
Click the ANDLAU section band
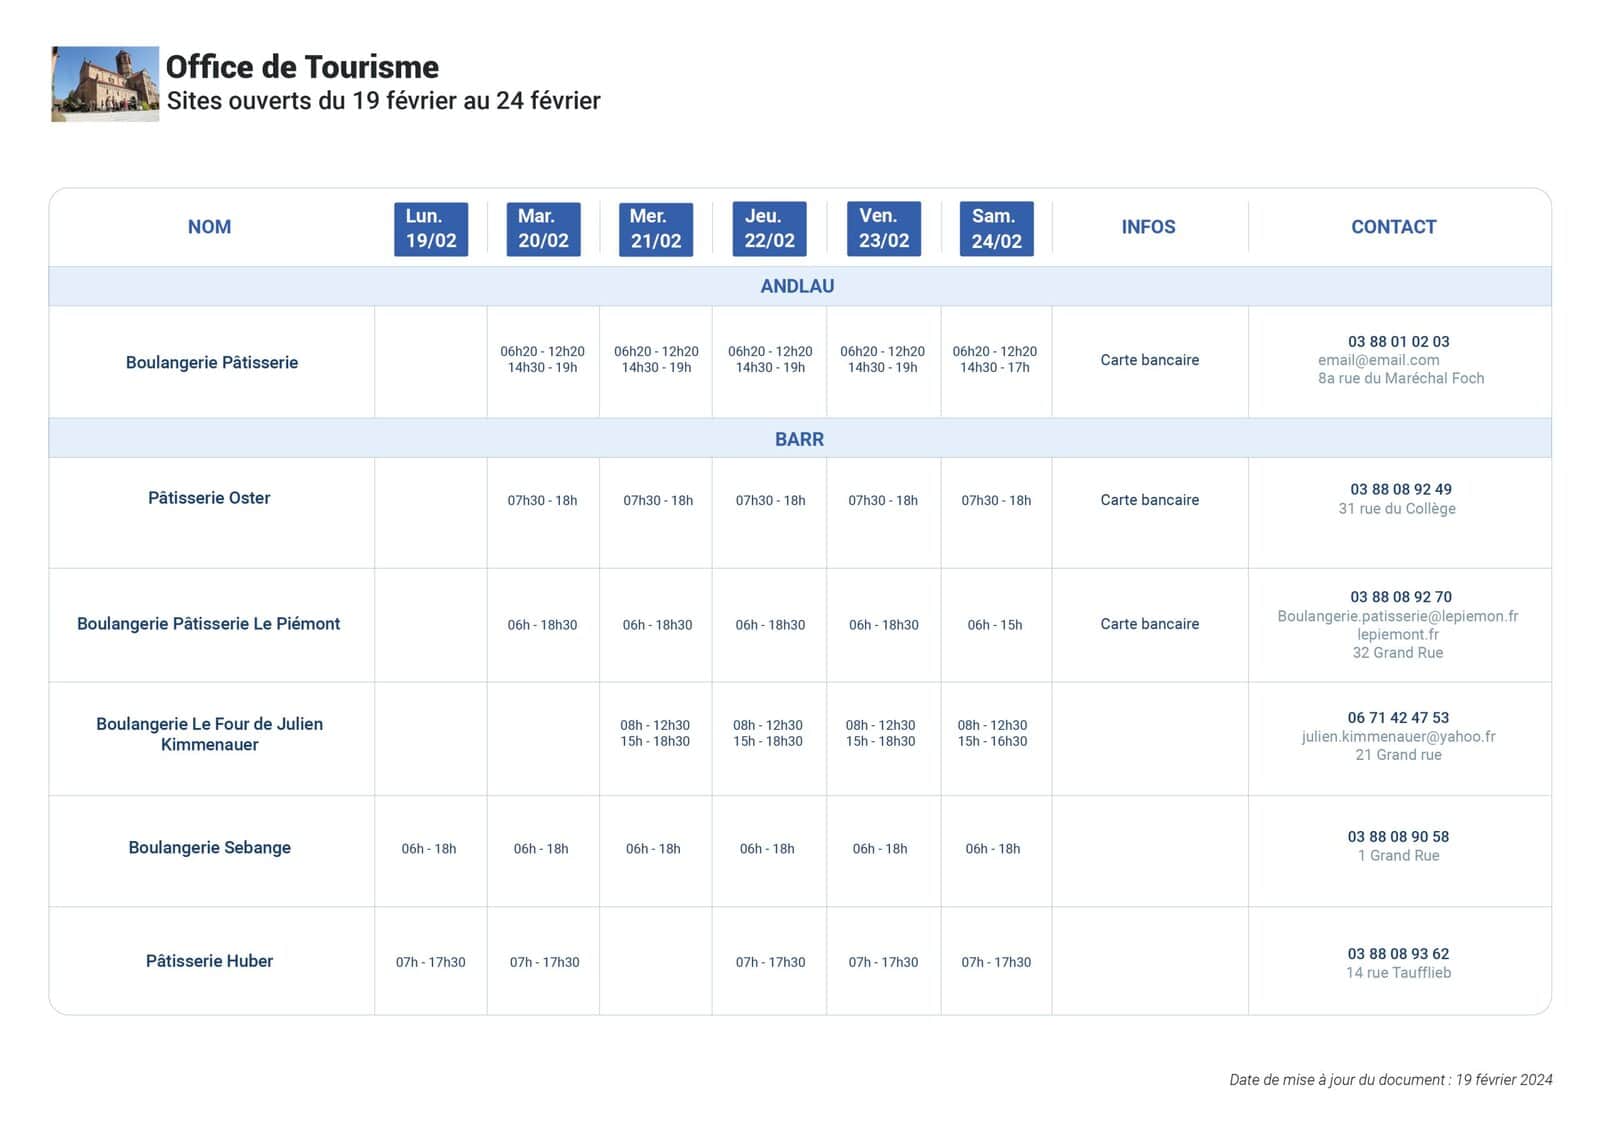(800, 286)
